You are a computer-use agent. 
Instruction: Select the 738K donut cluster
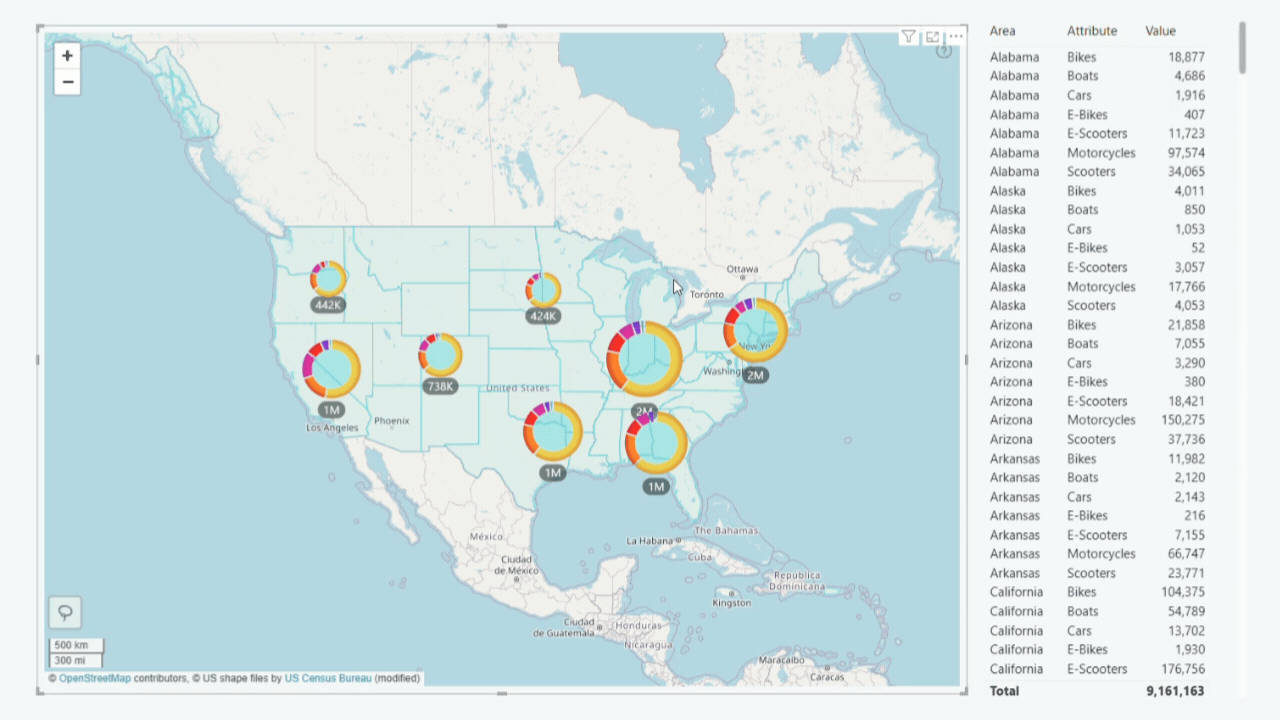pyautogui.click(x=441, y=355)
